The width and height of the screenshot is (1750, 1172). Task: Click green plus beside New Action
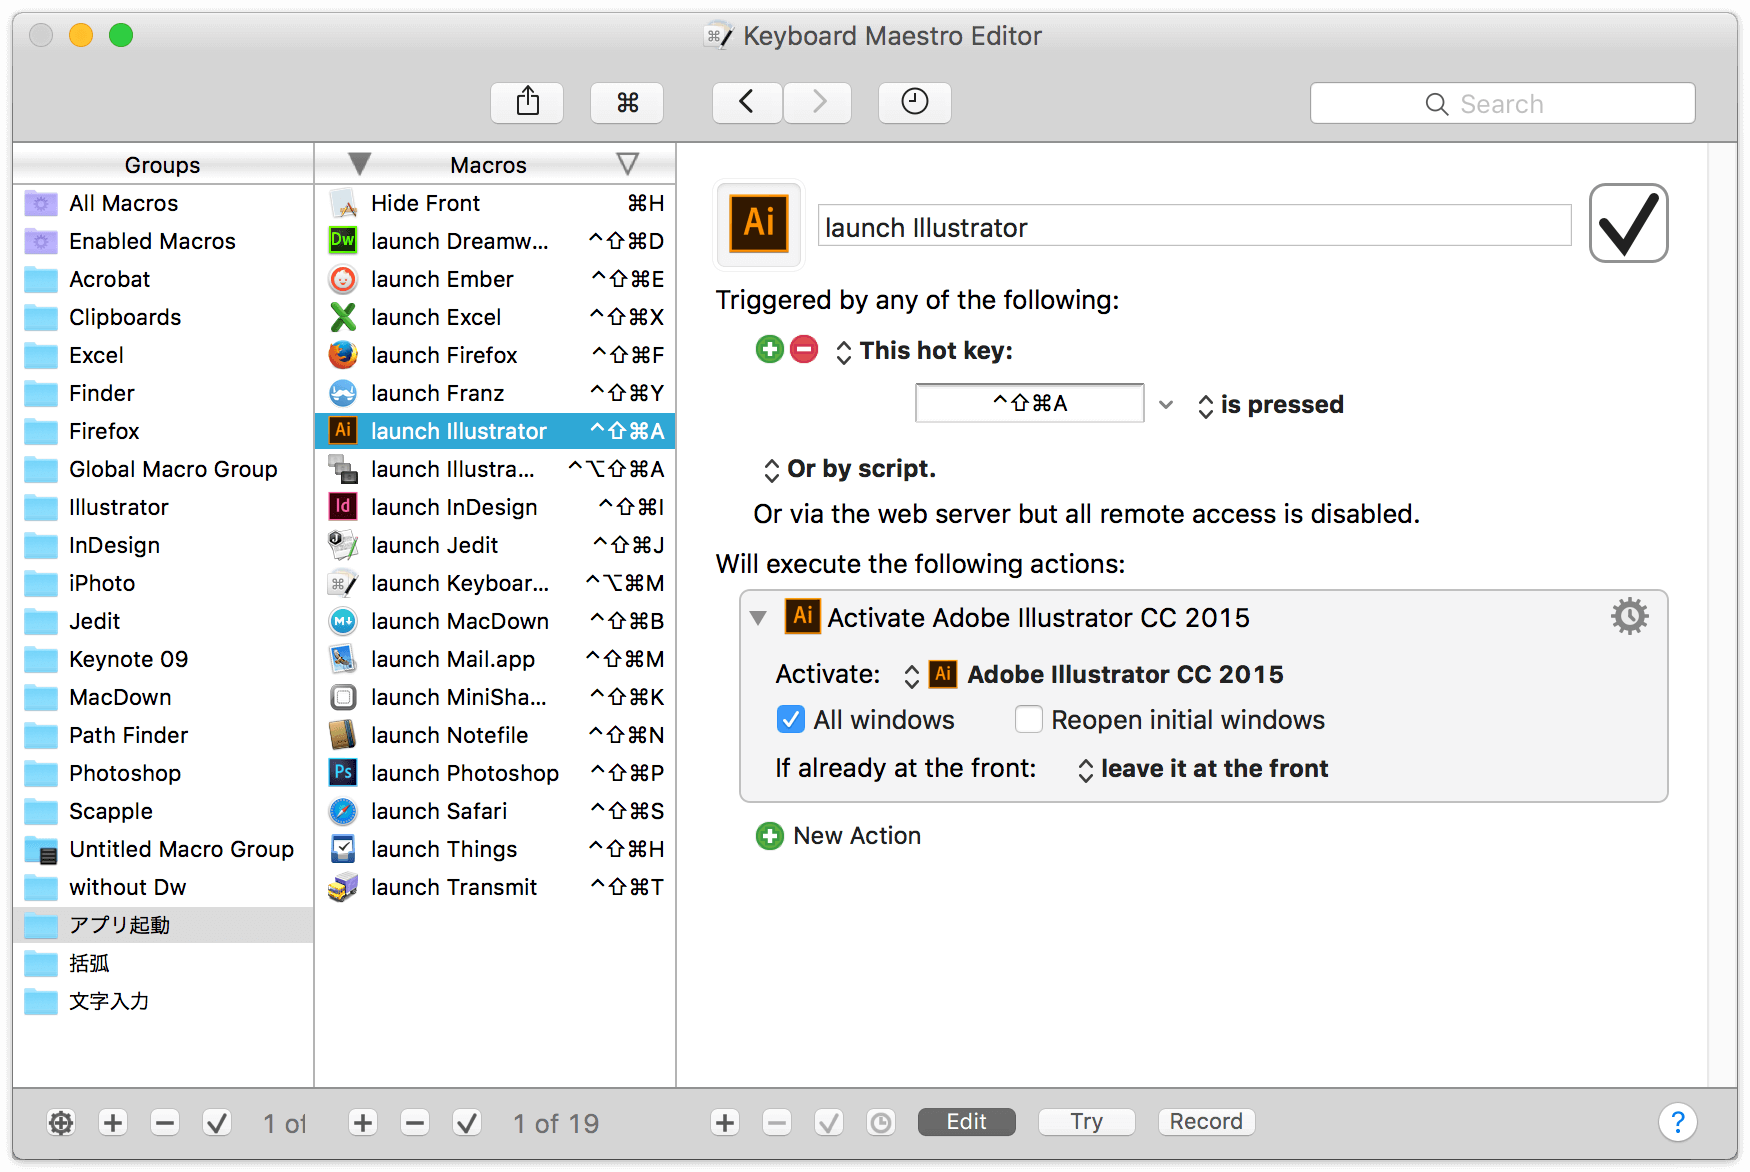tap(770, 836)
